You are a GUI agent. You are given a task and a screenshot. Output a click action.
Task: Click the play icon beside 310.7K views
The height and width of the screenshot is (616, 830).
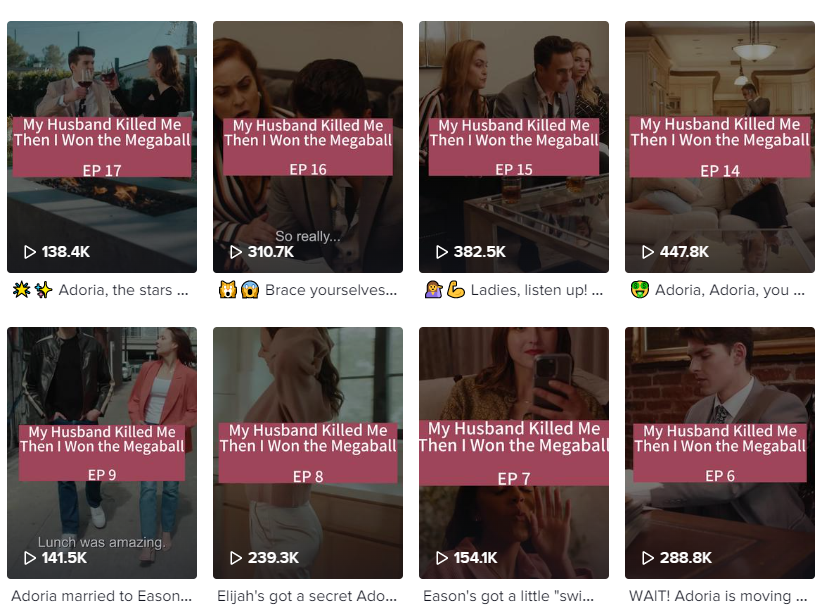point(236,252)
